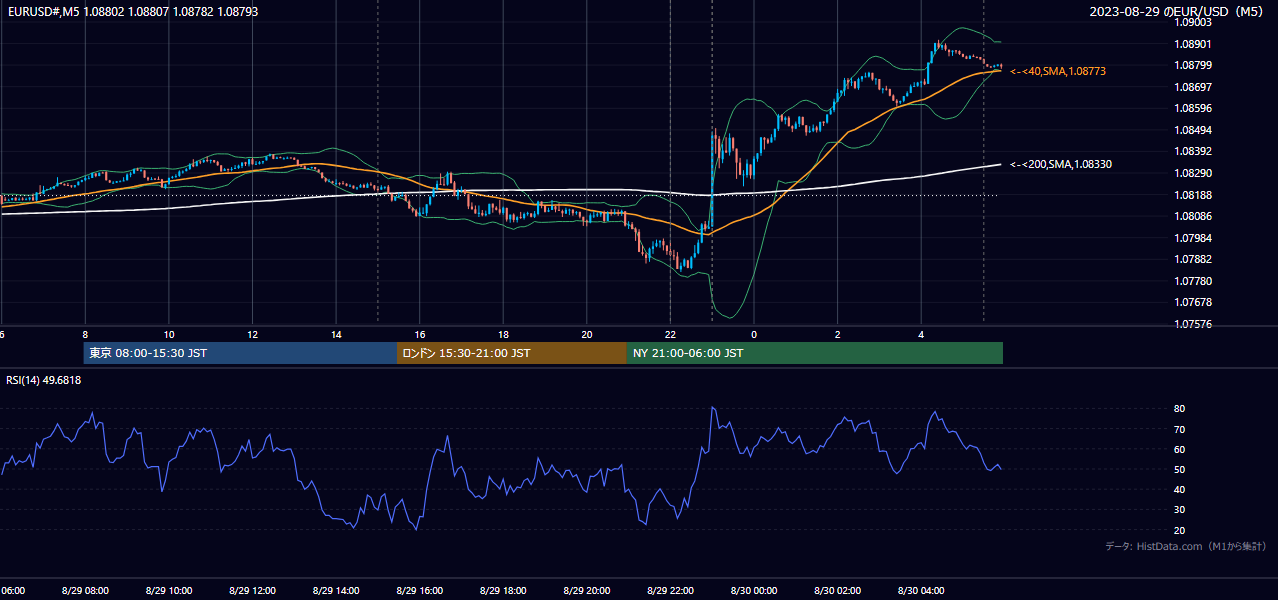Click the 8/29 18:00 date label
1278x600 pixels.
[502, 590]
